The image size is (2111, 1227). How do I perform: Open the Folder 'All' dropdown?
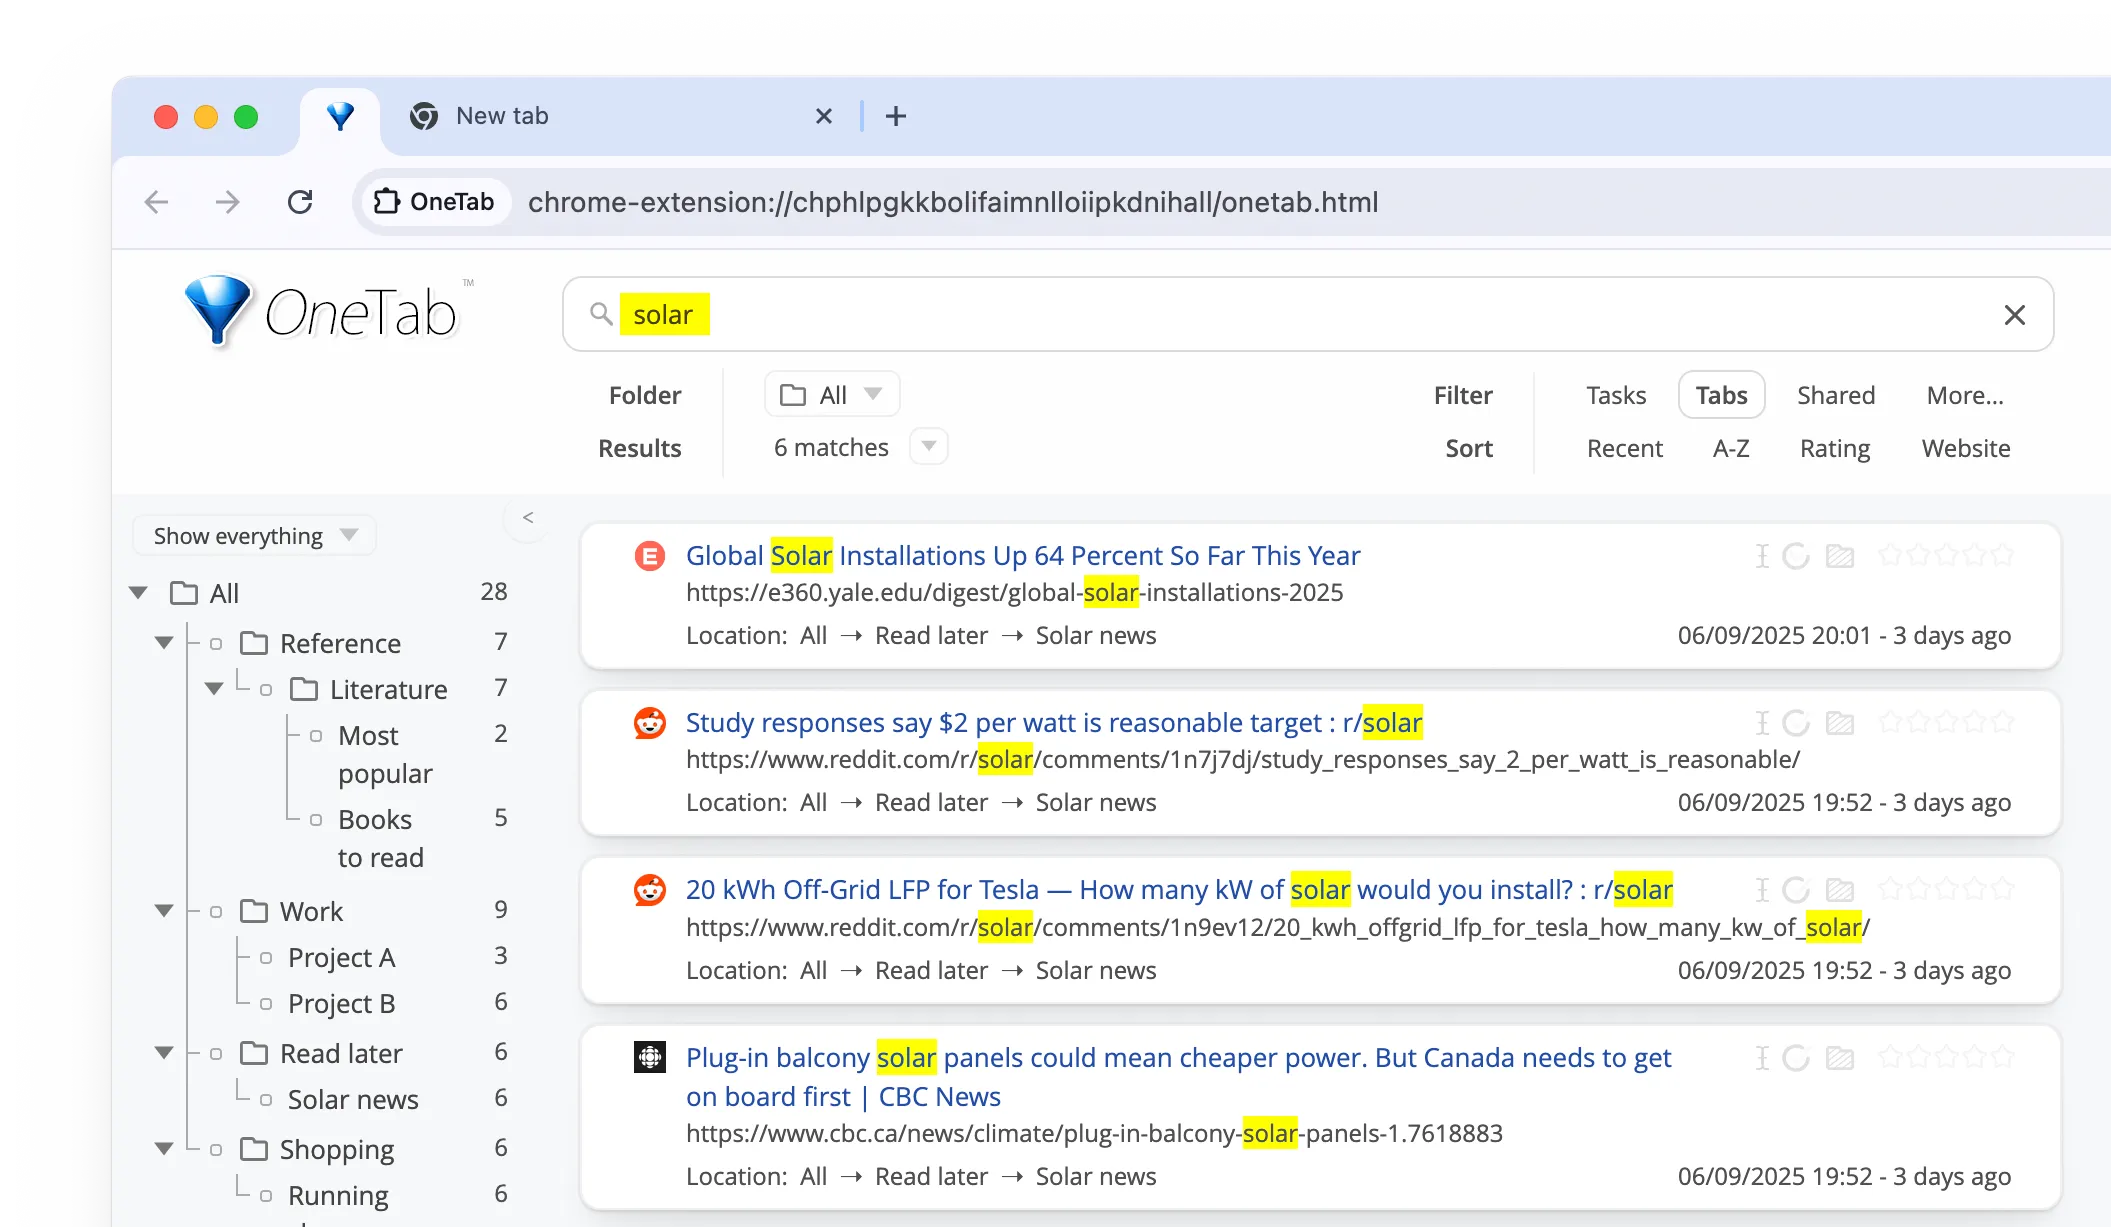pos(832,395)
